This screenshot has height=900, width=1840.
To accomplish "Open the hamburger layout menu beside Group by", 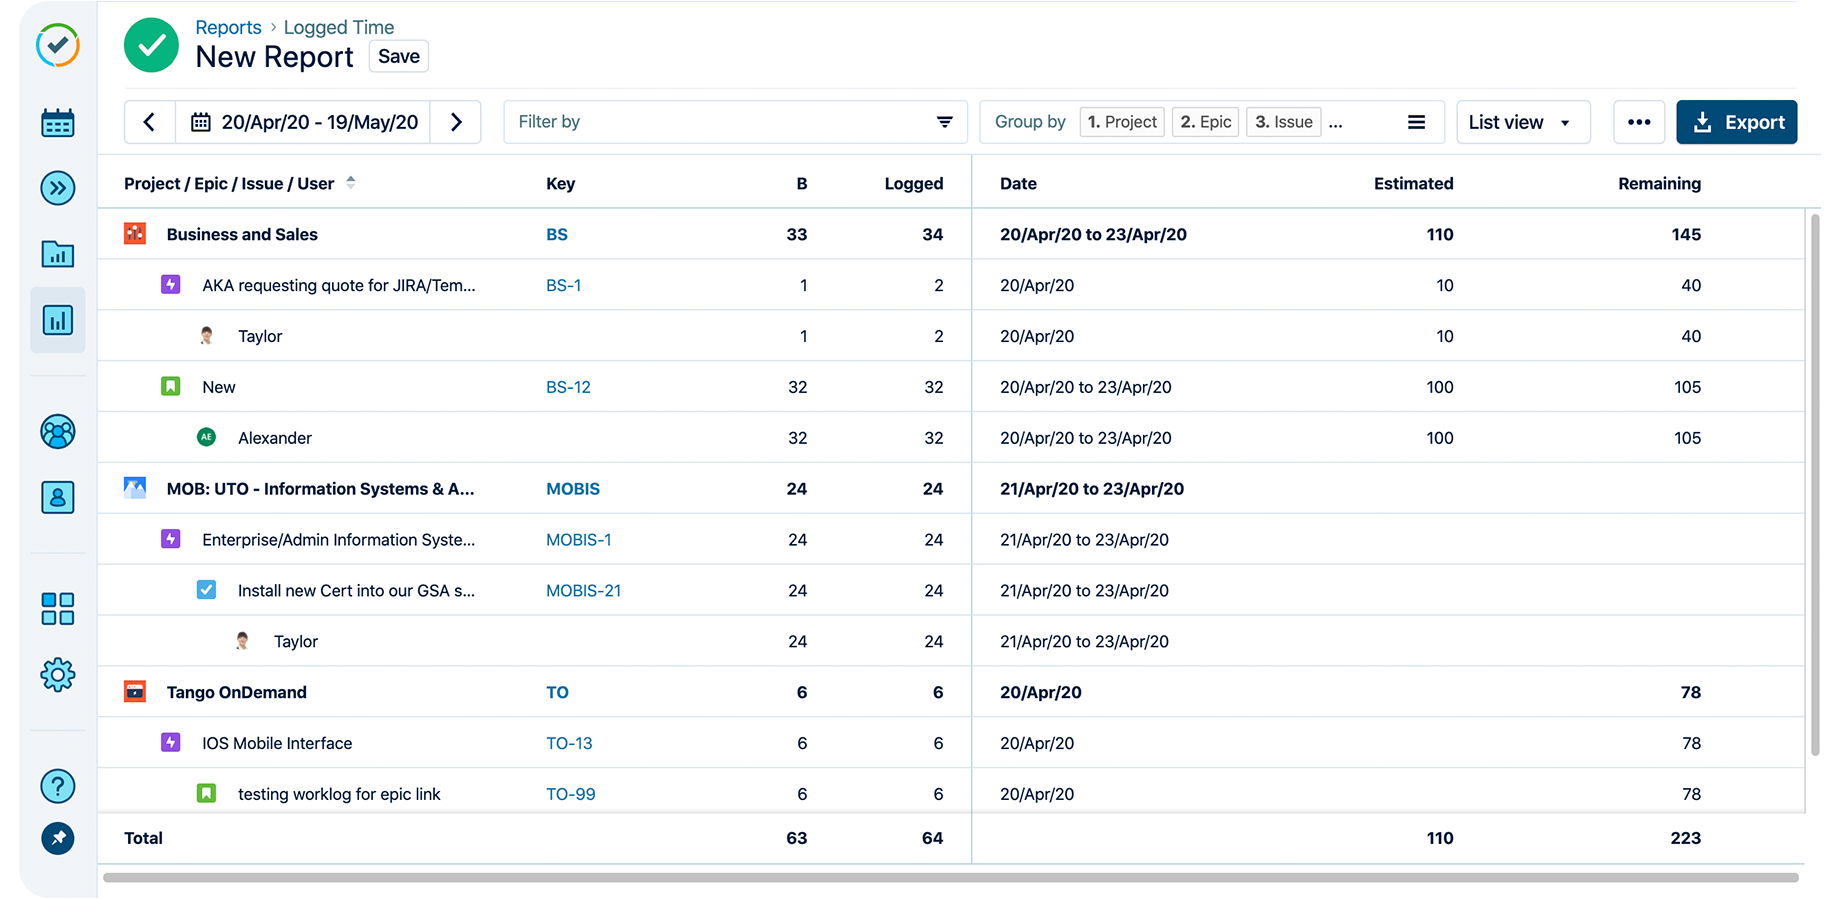I will click(1416, 121).
